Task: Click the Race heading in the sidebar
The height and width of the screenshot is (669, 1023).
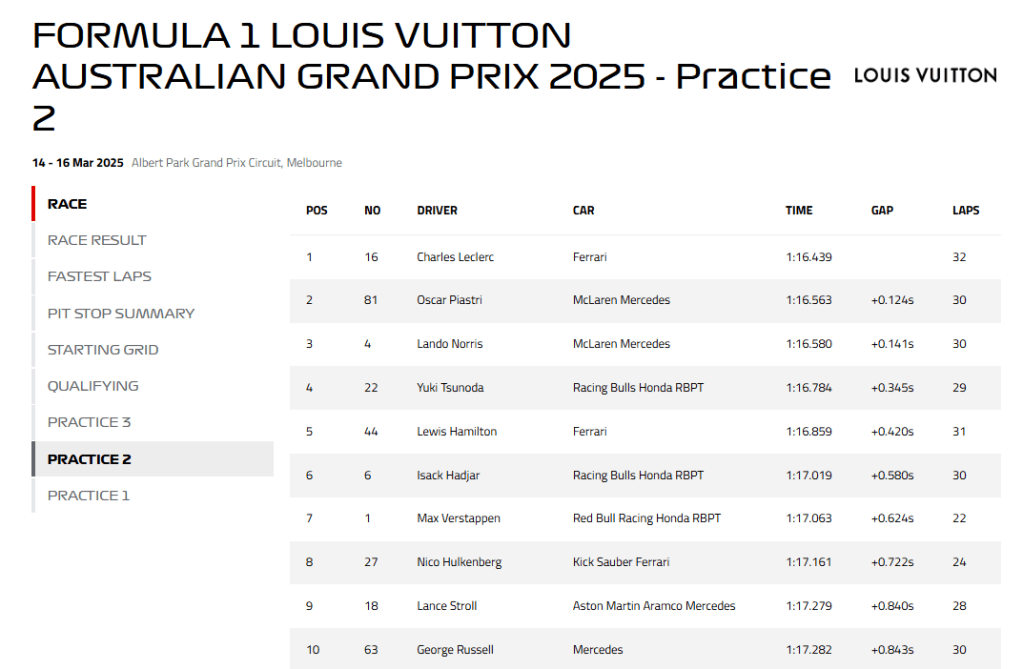Action: coord(67,204)
